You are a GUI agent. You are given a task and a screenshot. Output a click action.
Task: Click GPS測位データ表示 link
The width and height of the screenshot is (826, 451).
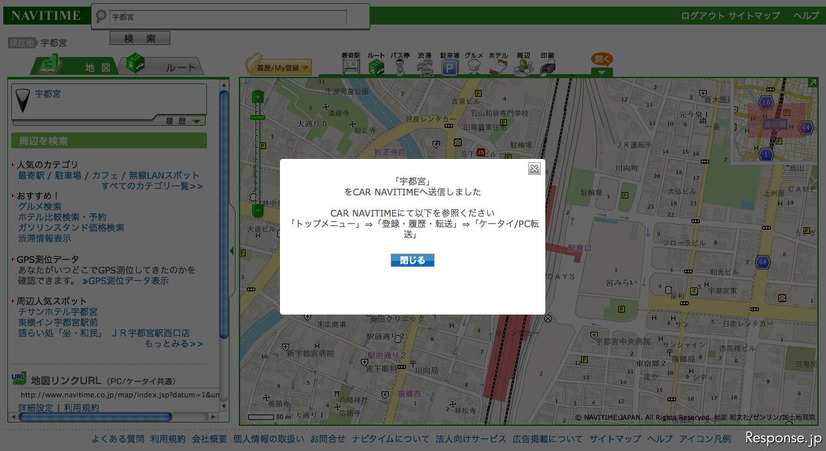pos(125,281)
